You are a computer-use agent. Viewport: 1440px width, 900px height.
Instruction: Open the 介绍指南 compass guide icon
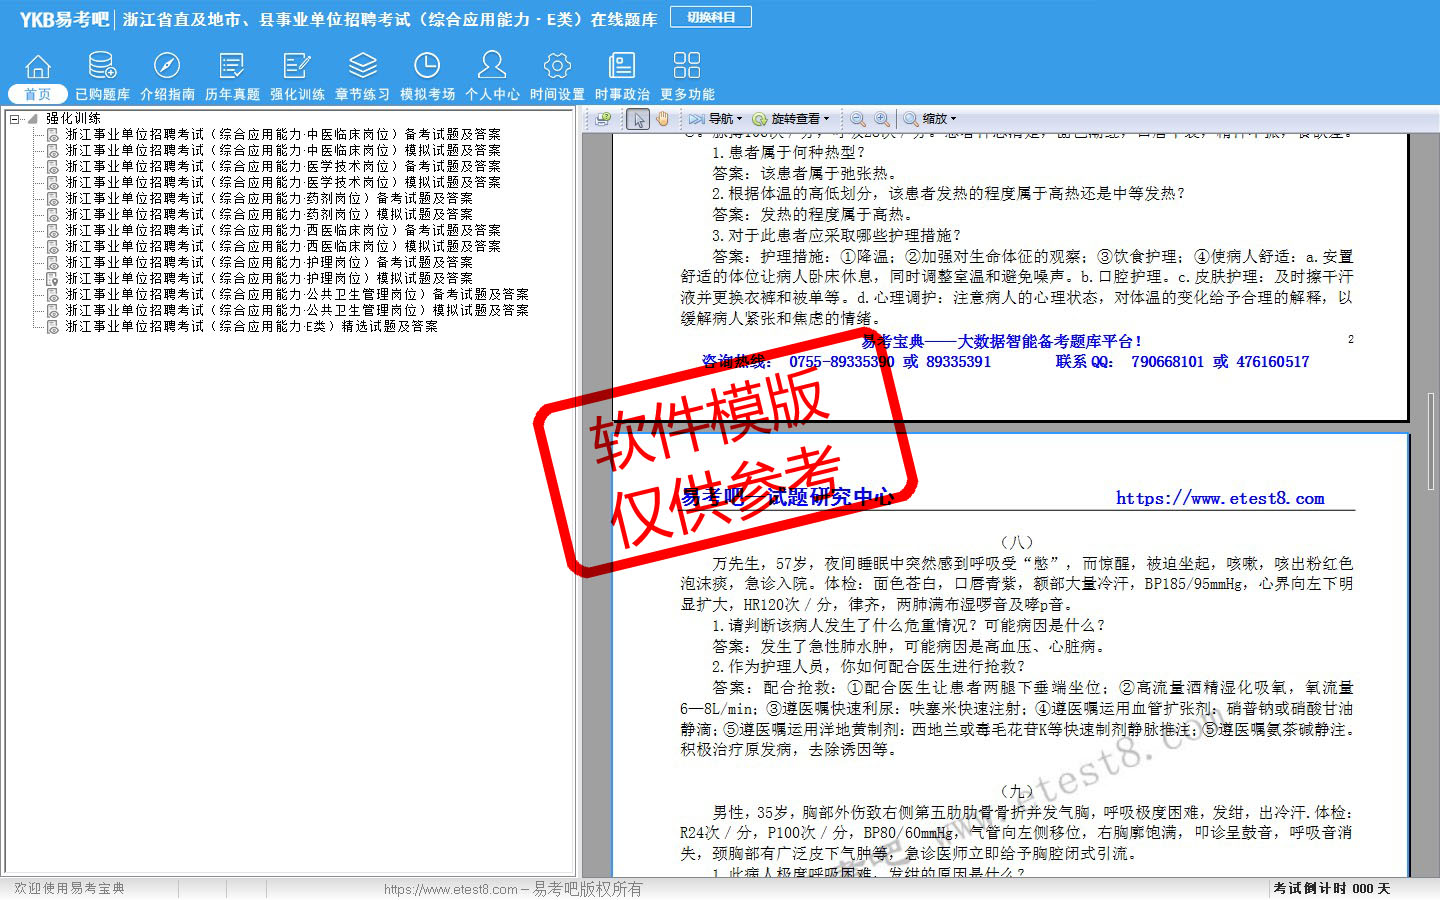167,76
